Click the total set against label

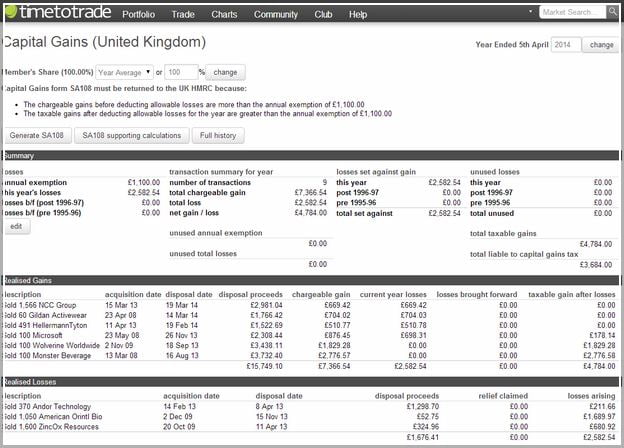pos(364,213)
